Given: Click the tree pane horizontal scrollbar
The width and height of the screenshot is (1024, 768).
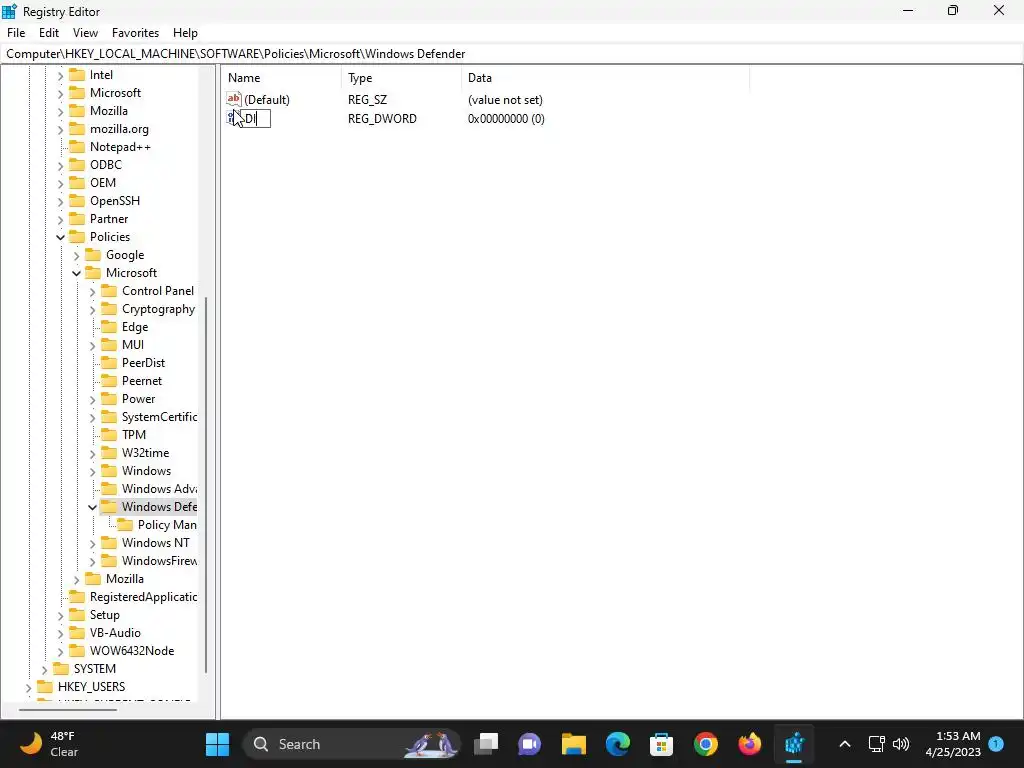Looking at the screenshot, I should pos(68,710).
